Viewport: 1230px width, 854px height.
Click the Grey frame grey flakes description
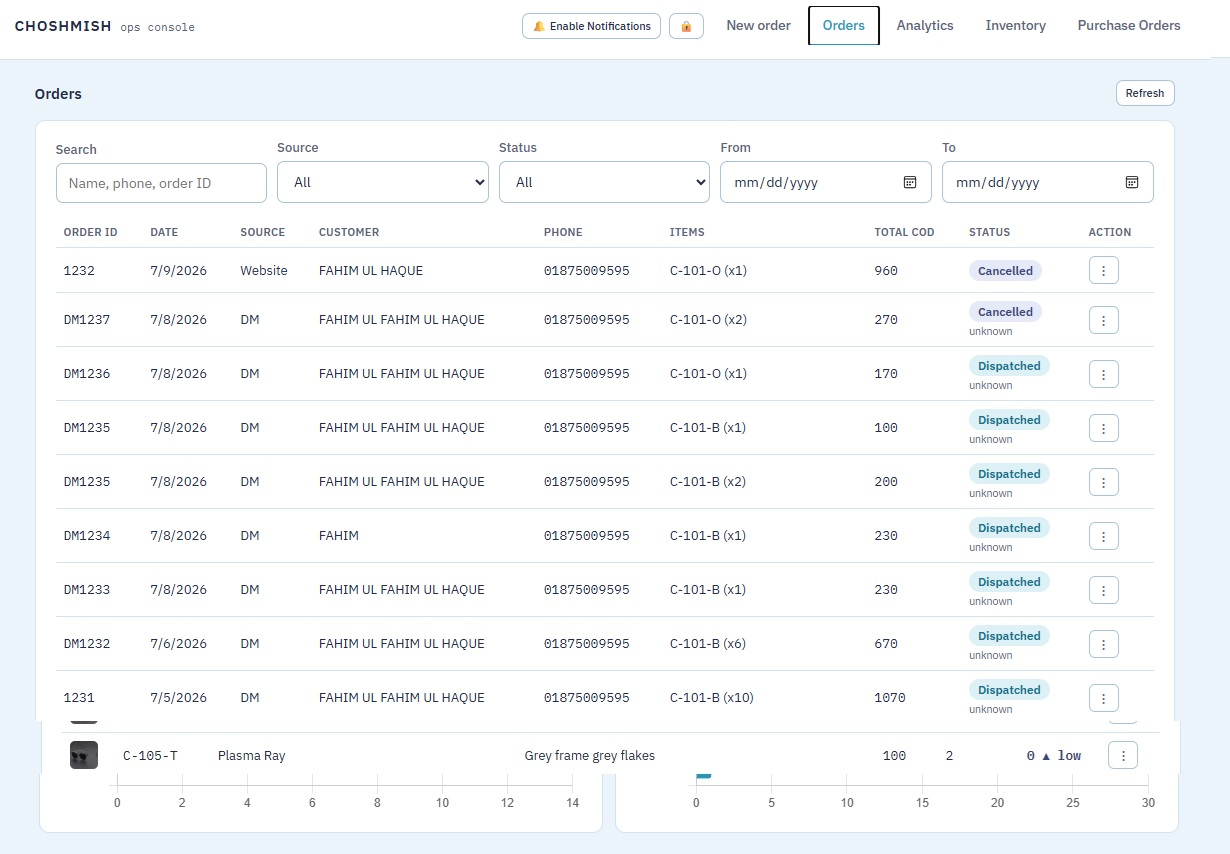tap(590, 755)
